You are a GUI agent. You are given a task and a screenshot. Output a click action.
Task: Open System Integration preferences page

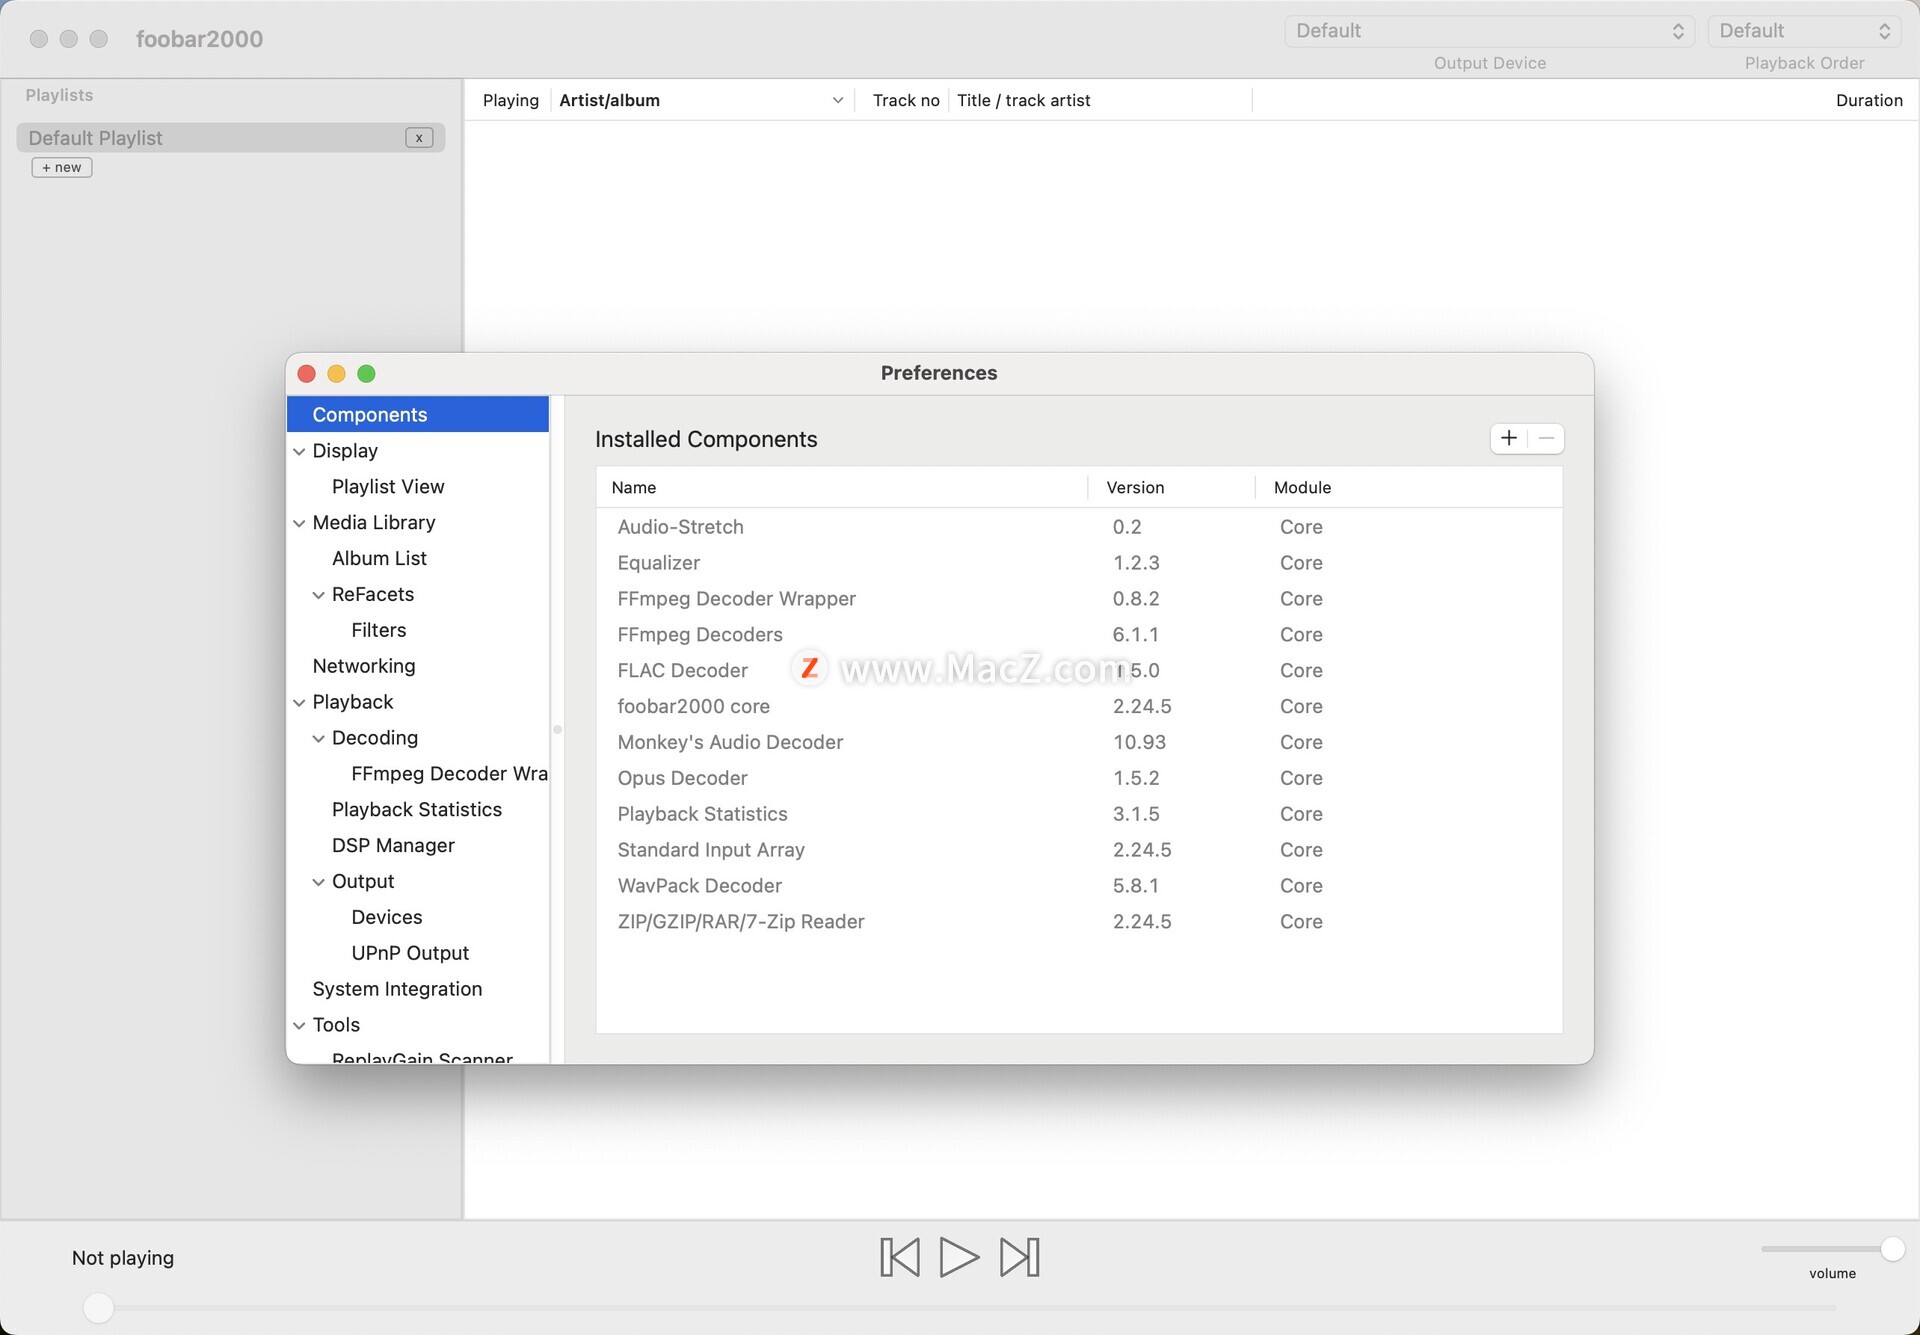coord(397,989)
